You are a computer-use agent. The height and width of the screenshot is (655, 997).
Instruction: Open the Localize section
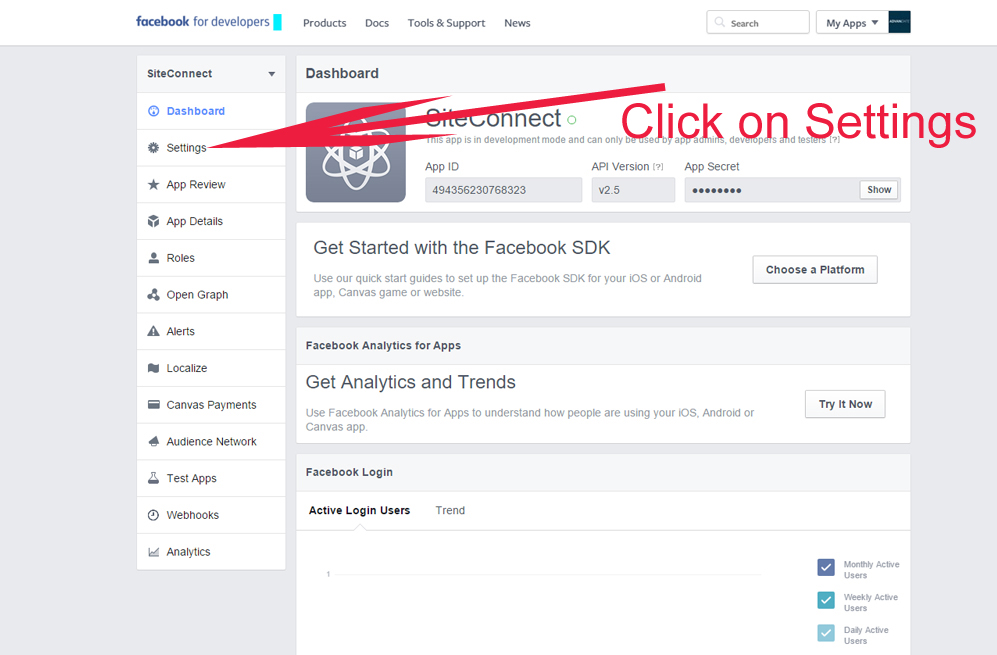click(x=211, y=368)
